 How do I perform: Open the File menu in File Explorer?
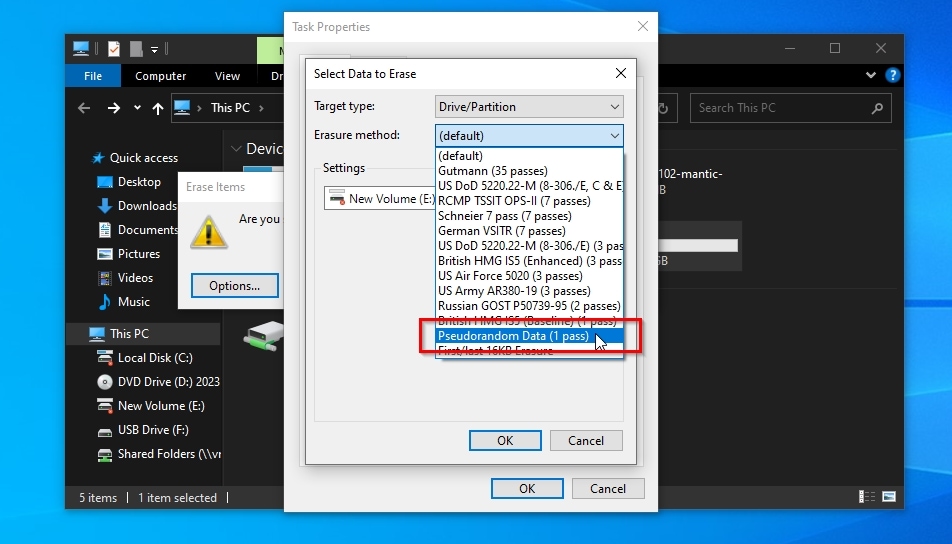93,76
